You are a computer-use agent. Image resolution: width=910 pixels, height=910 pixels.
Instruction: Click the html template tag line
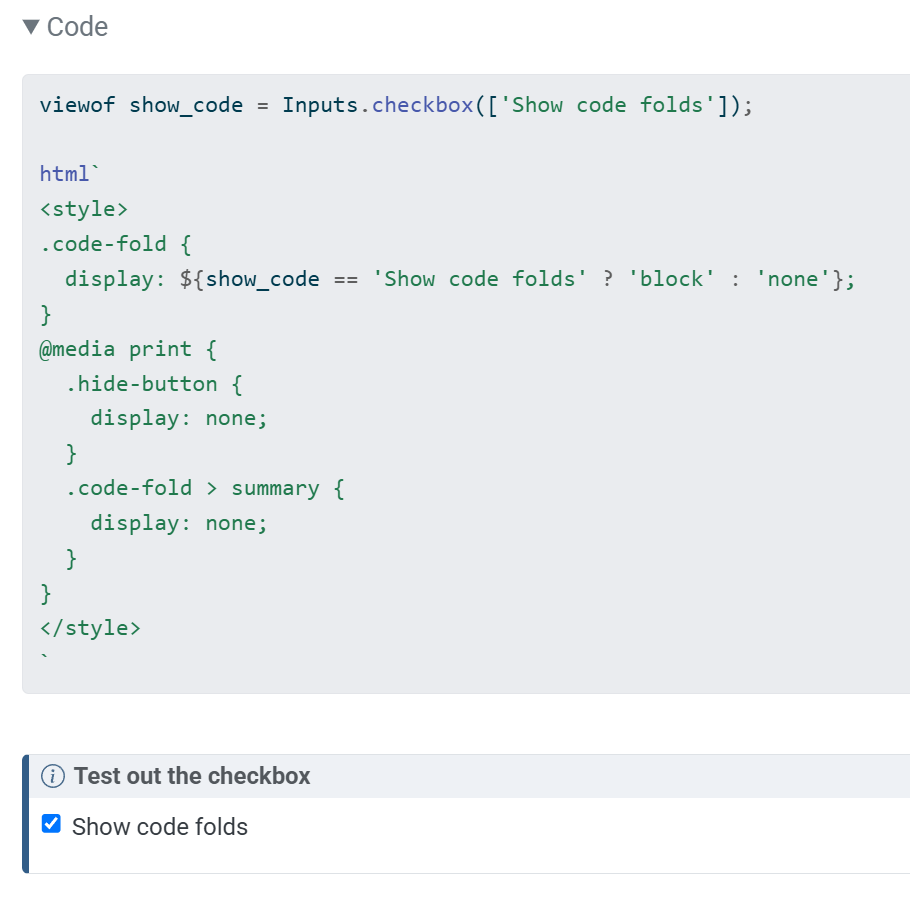tap(65, 174)
